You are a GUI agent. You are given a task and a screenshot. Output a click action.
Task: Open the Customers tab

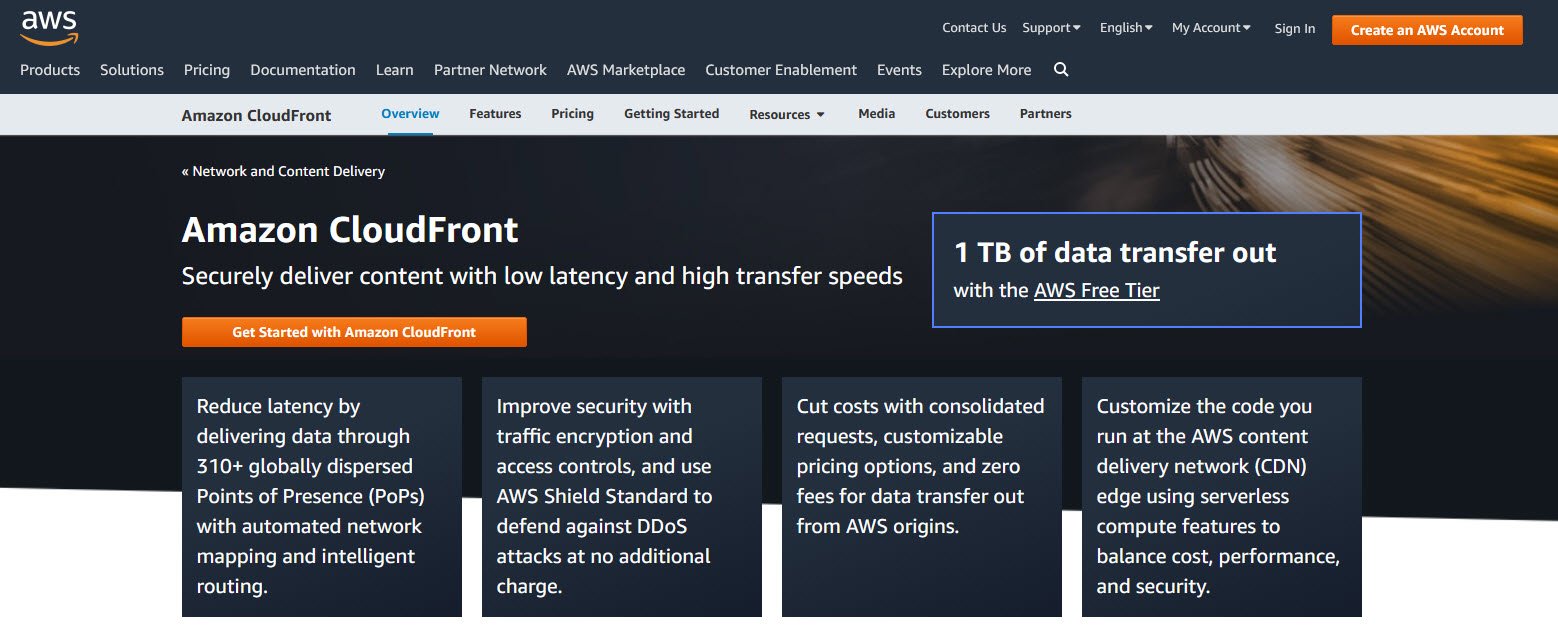tap(957, 114)
